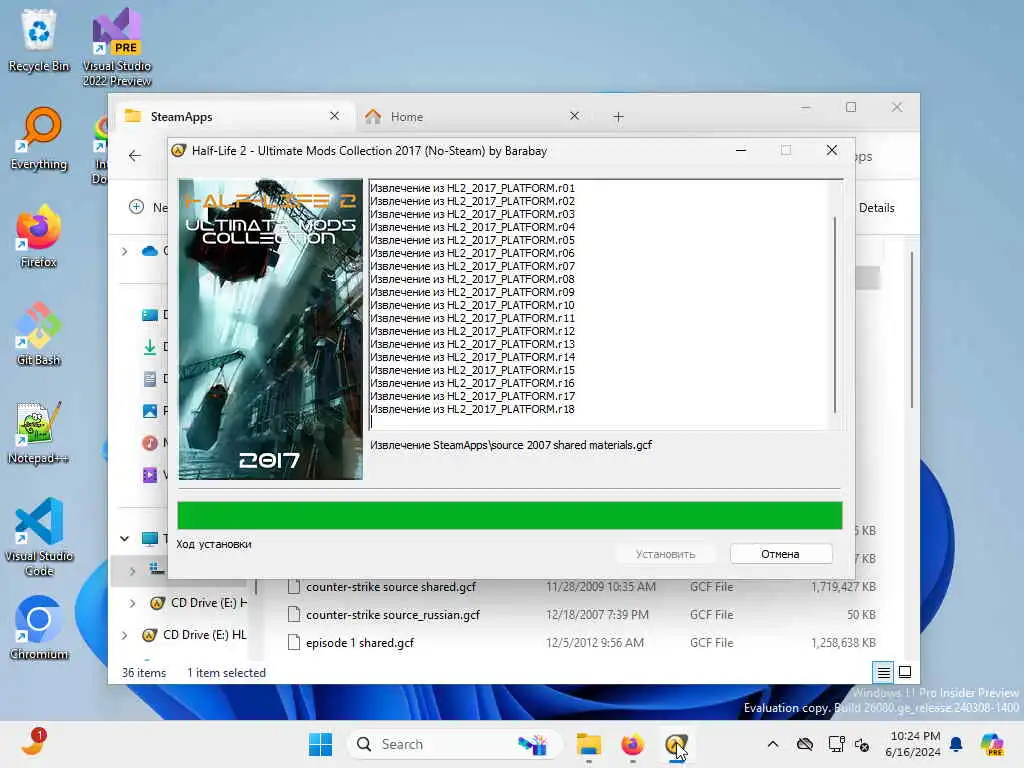Switch Explorer to large thumbnails view
This screenshot has width=1024, height=768.
pos(905,672)
